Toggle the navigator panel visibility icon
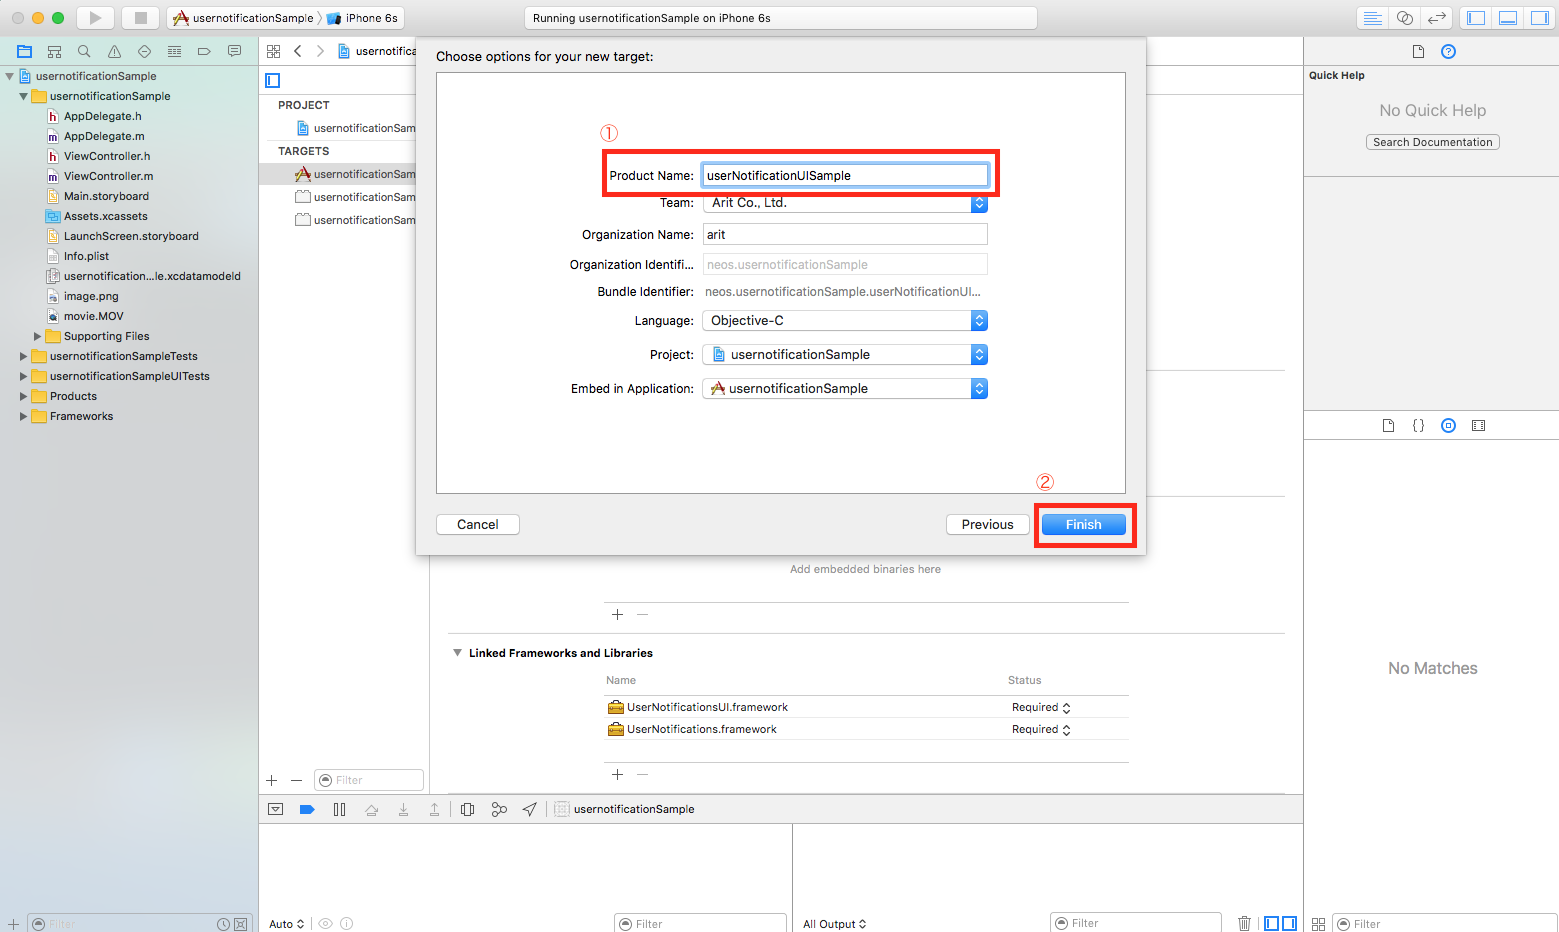Image resolution: width=1559 pixels, height=932 pixels. click(x=1476, y=18)
